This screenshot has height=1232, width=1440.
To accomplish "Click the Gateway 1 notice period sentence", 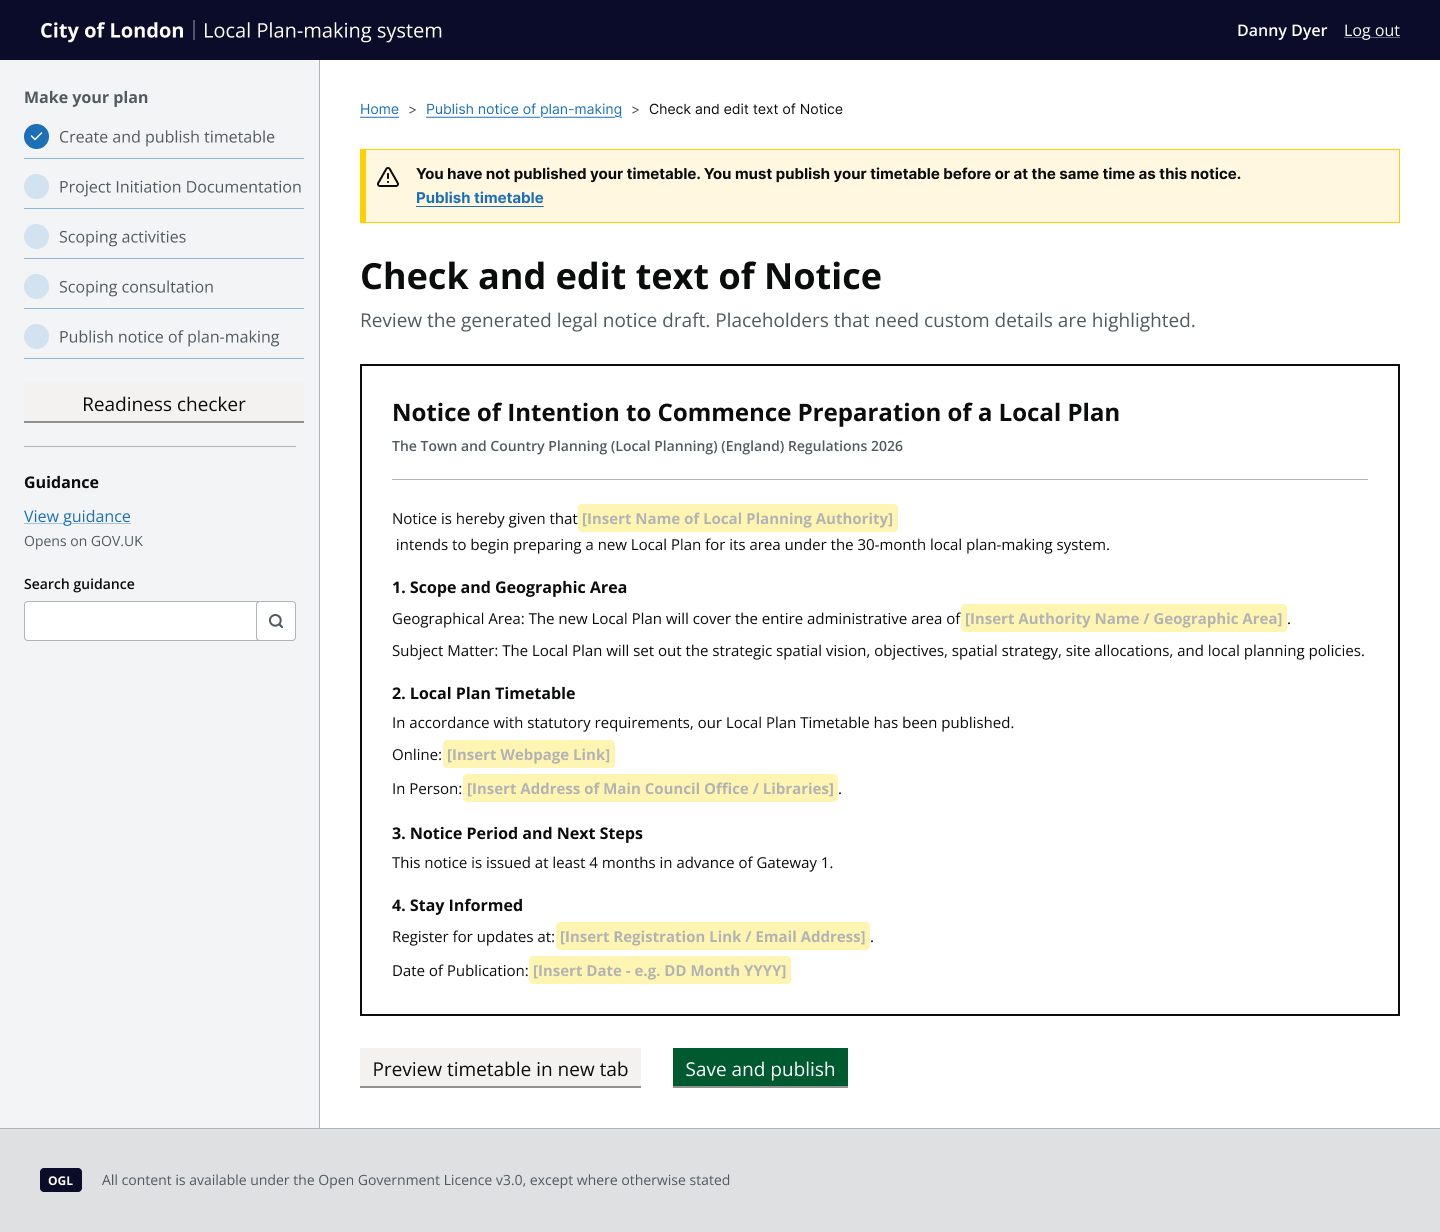I will click(612, 862).
